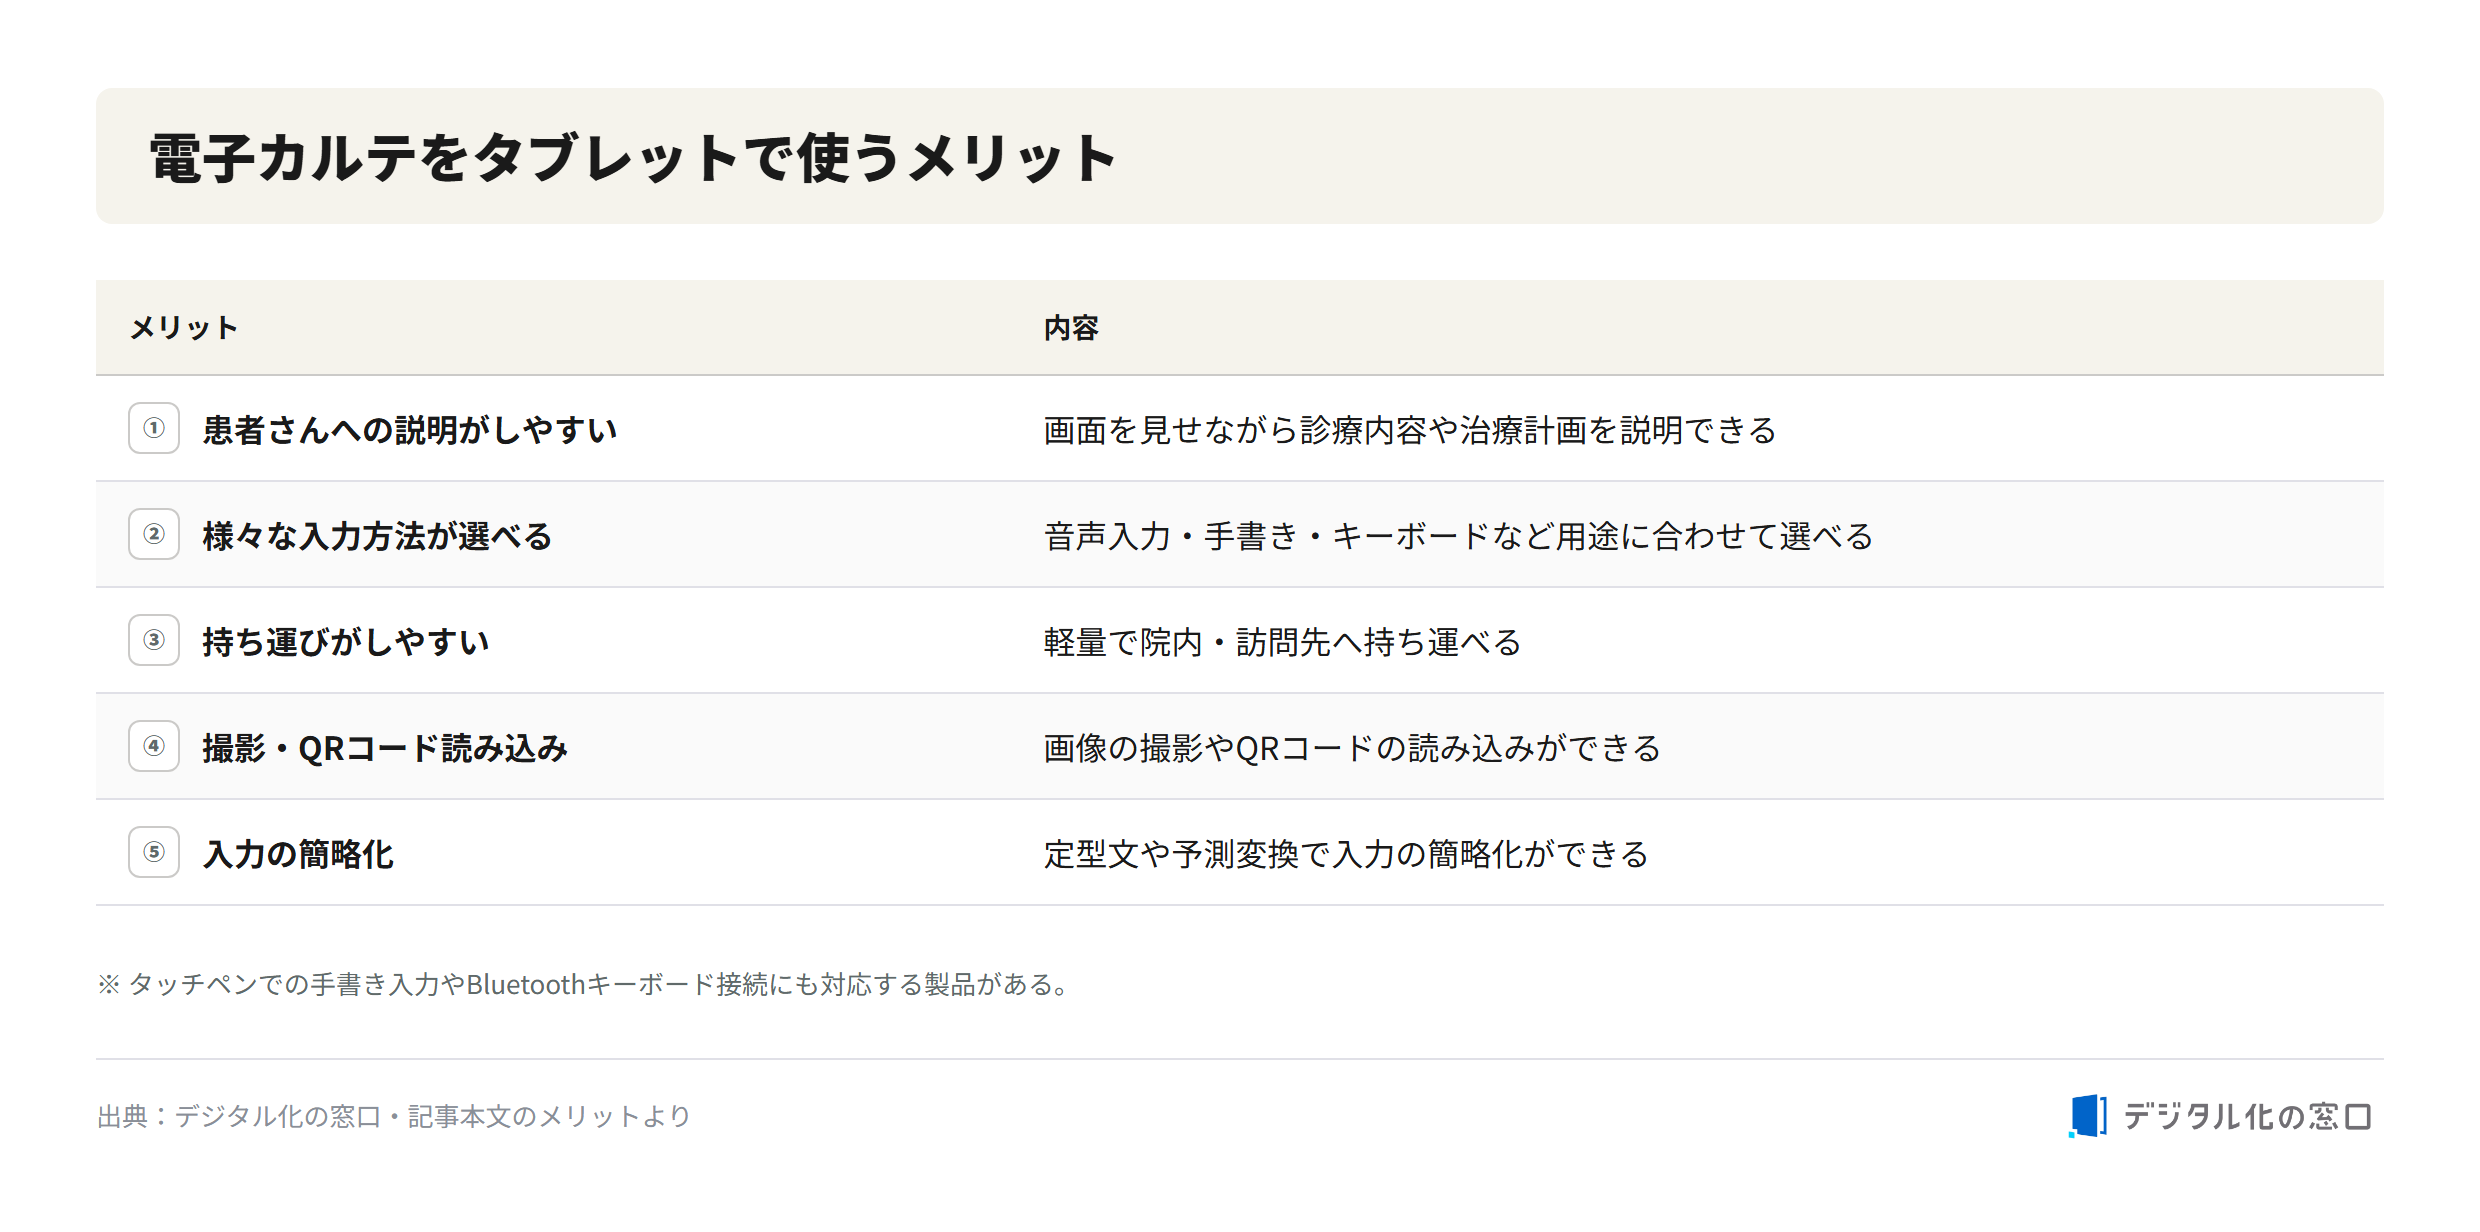Click 撮影・QRコード読み込み row title

pyautogui.click(x=385, y=748)
